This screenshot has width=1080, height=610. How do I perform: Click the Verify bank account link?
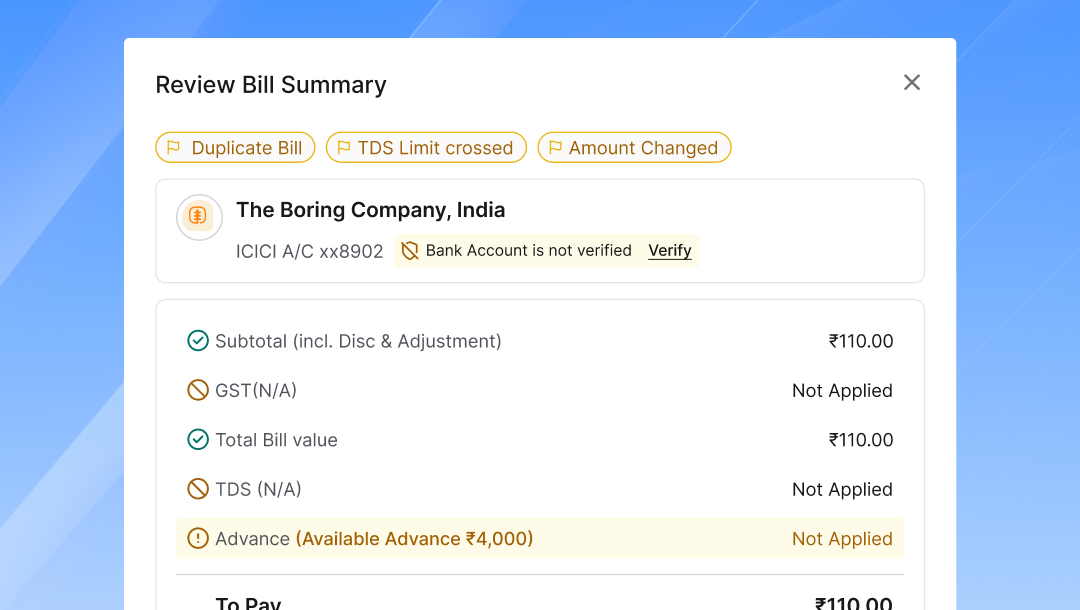[x=669, y=251]
